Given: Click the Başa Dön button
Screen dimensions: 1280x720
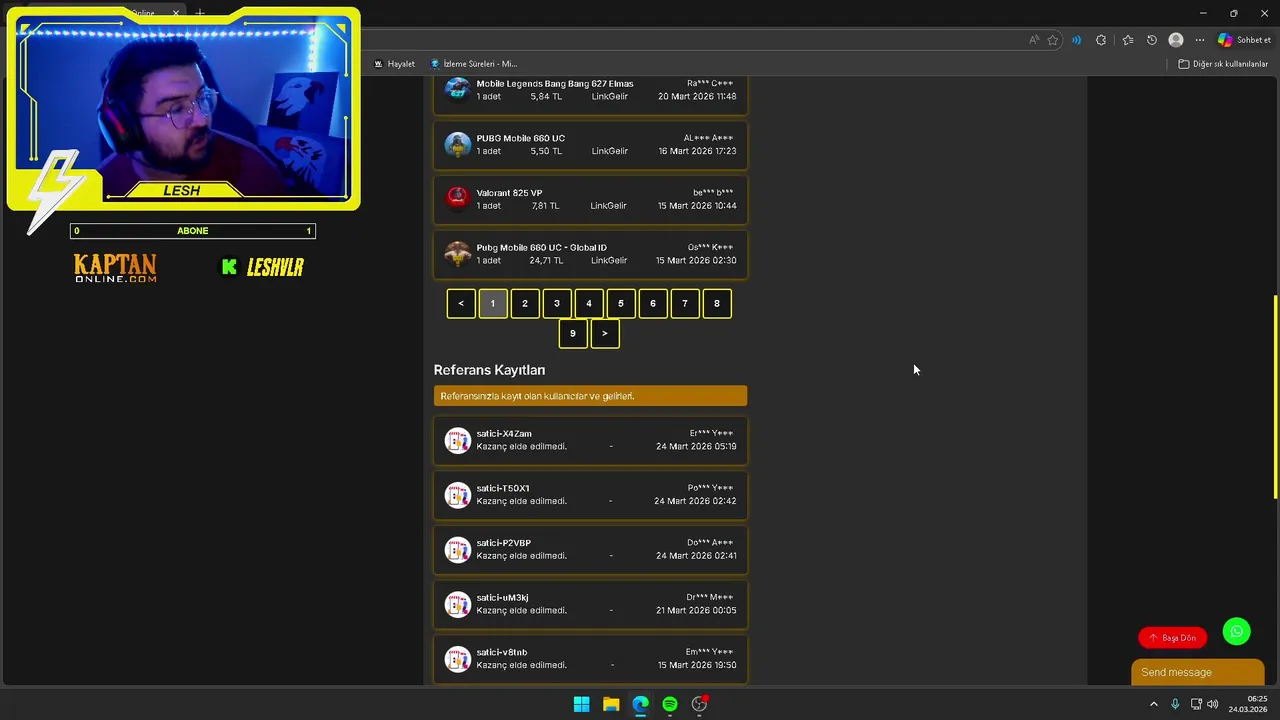Looking at the screenshot, I should [x=1172, y=637].
